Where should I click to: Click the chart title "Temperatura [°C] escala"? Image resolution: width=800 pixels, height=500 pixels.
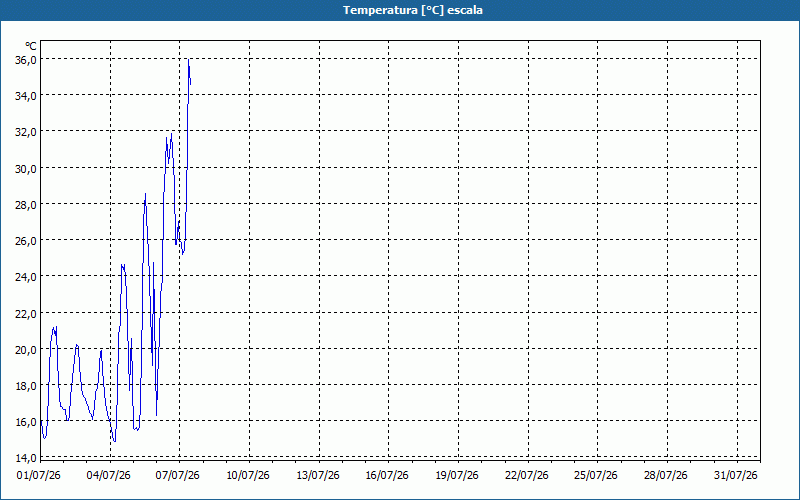coord(413,10)
